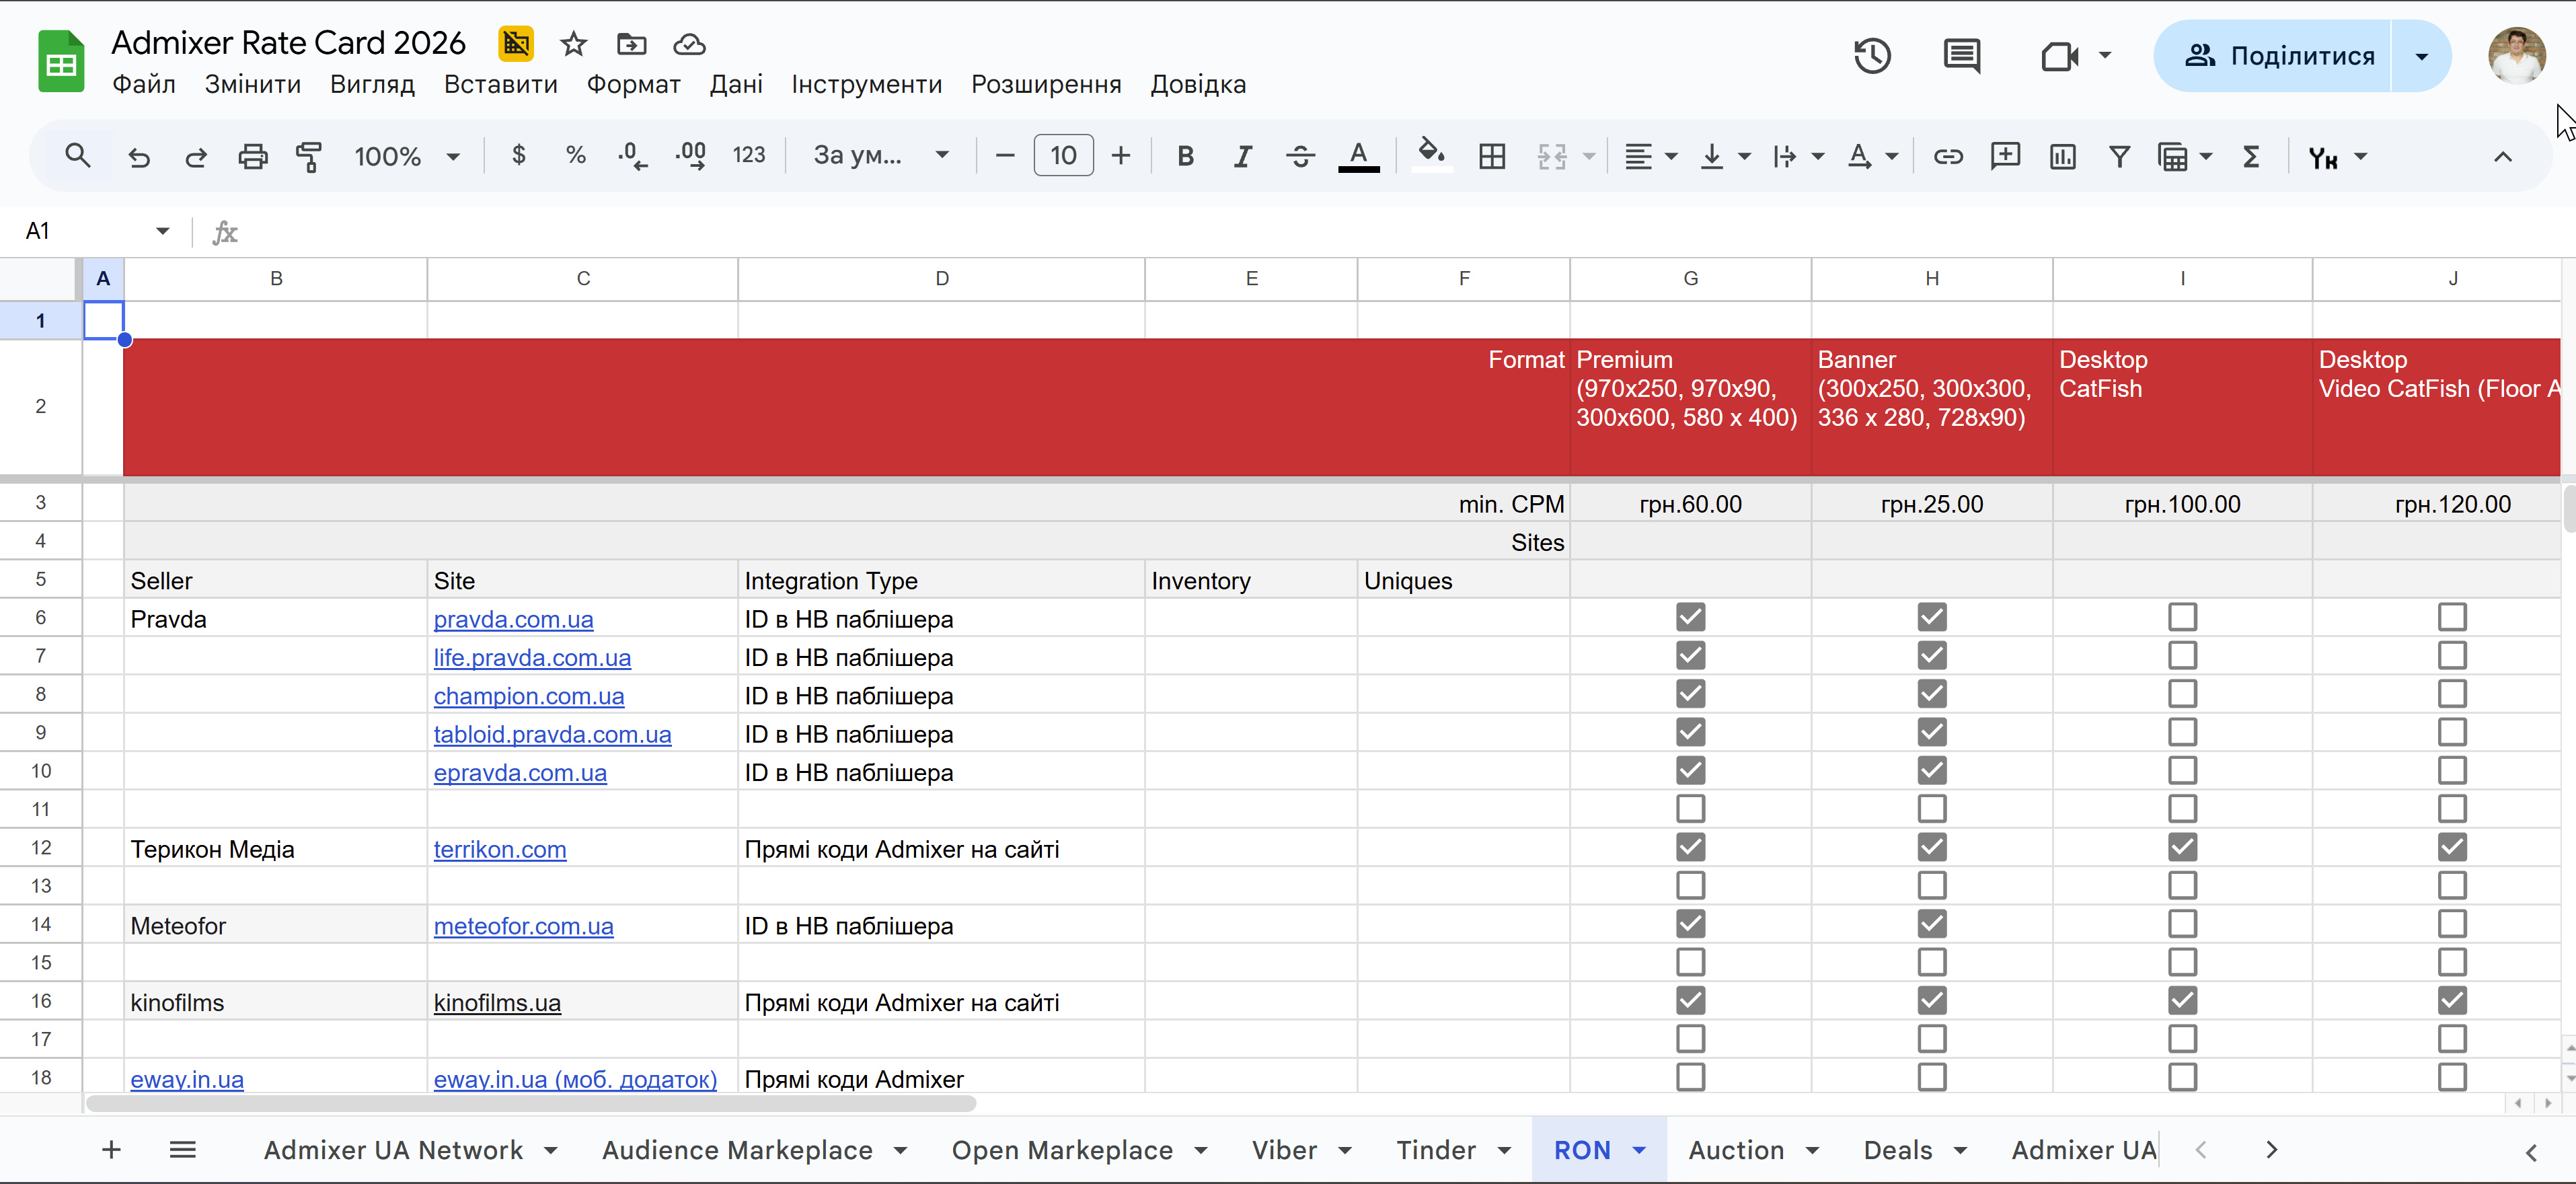Open the text color picker
The width and height of the screenshot is (2576, 1184).
coord(1358,156)
